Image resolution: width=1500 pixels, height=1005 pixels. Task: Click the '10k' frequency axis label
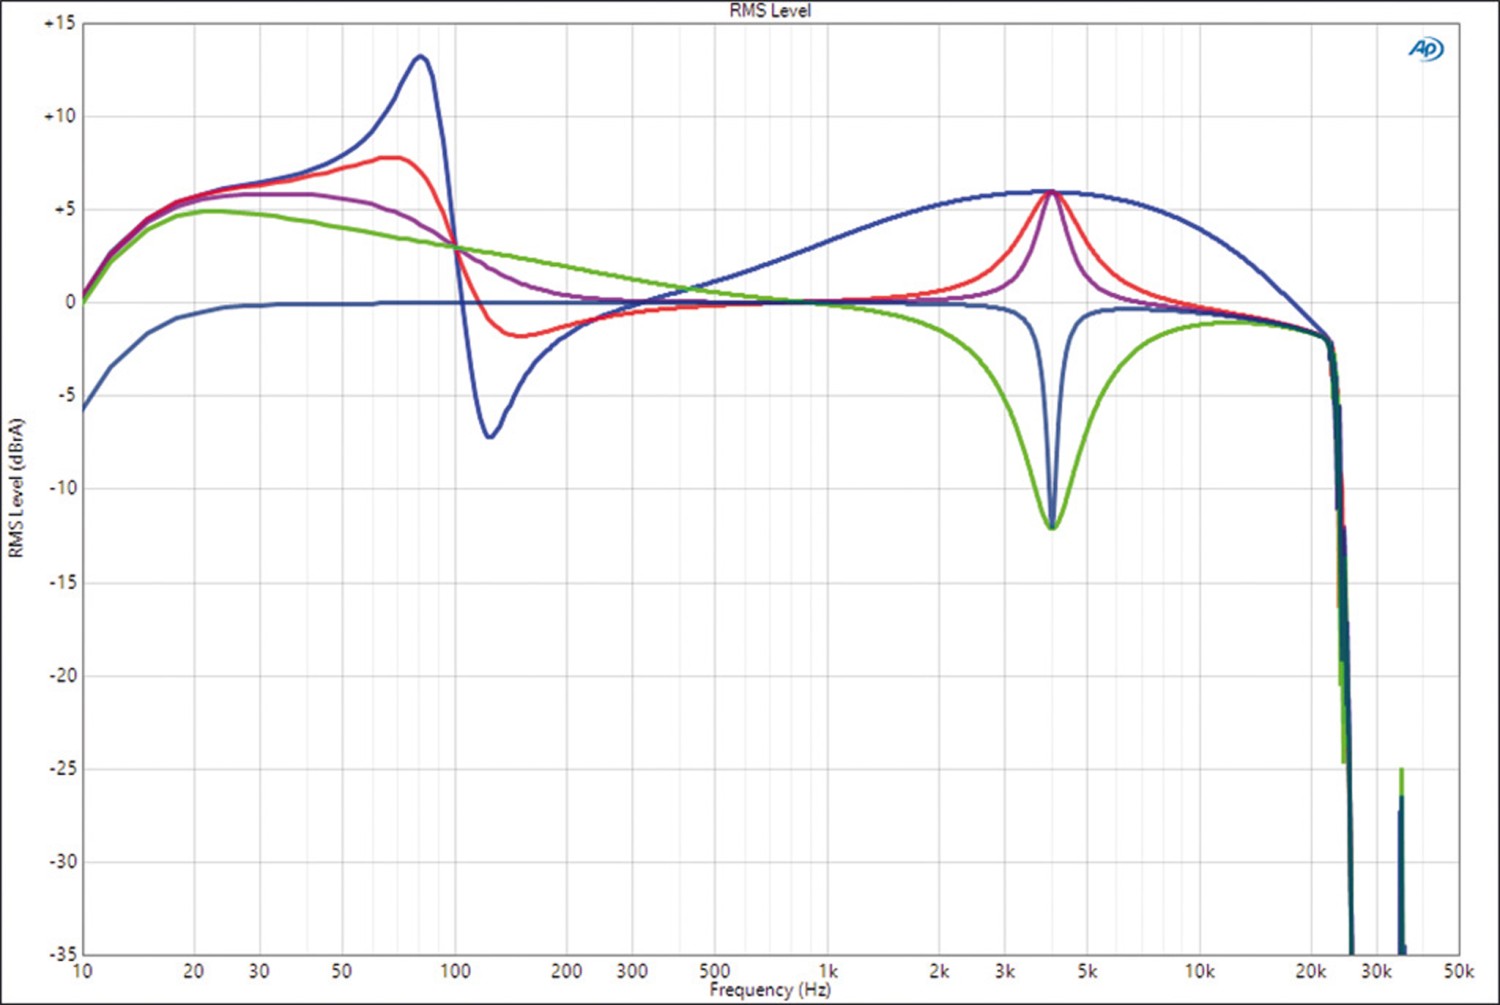[1199, 971]
